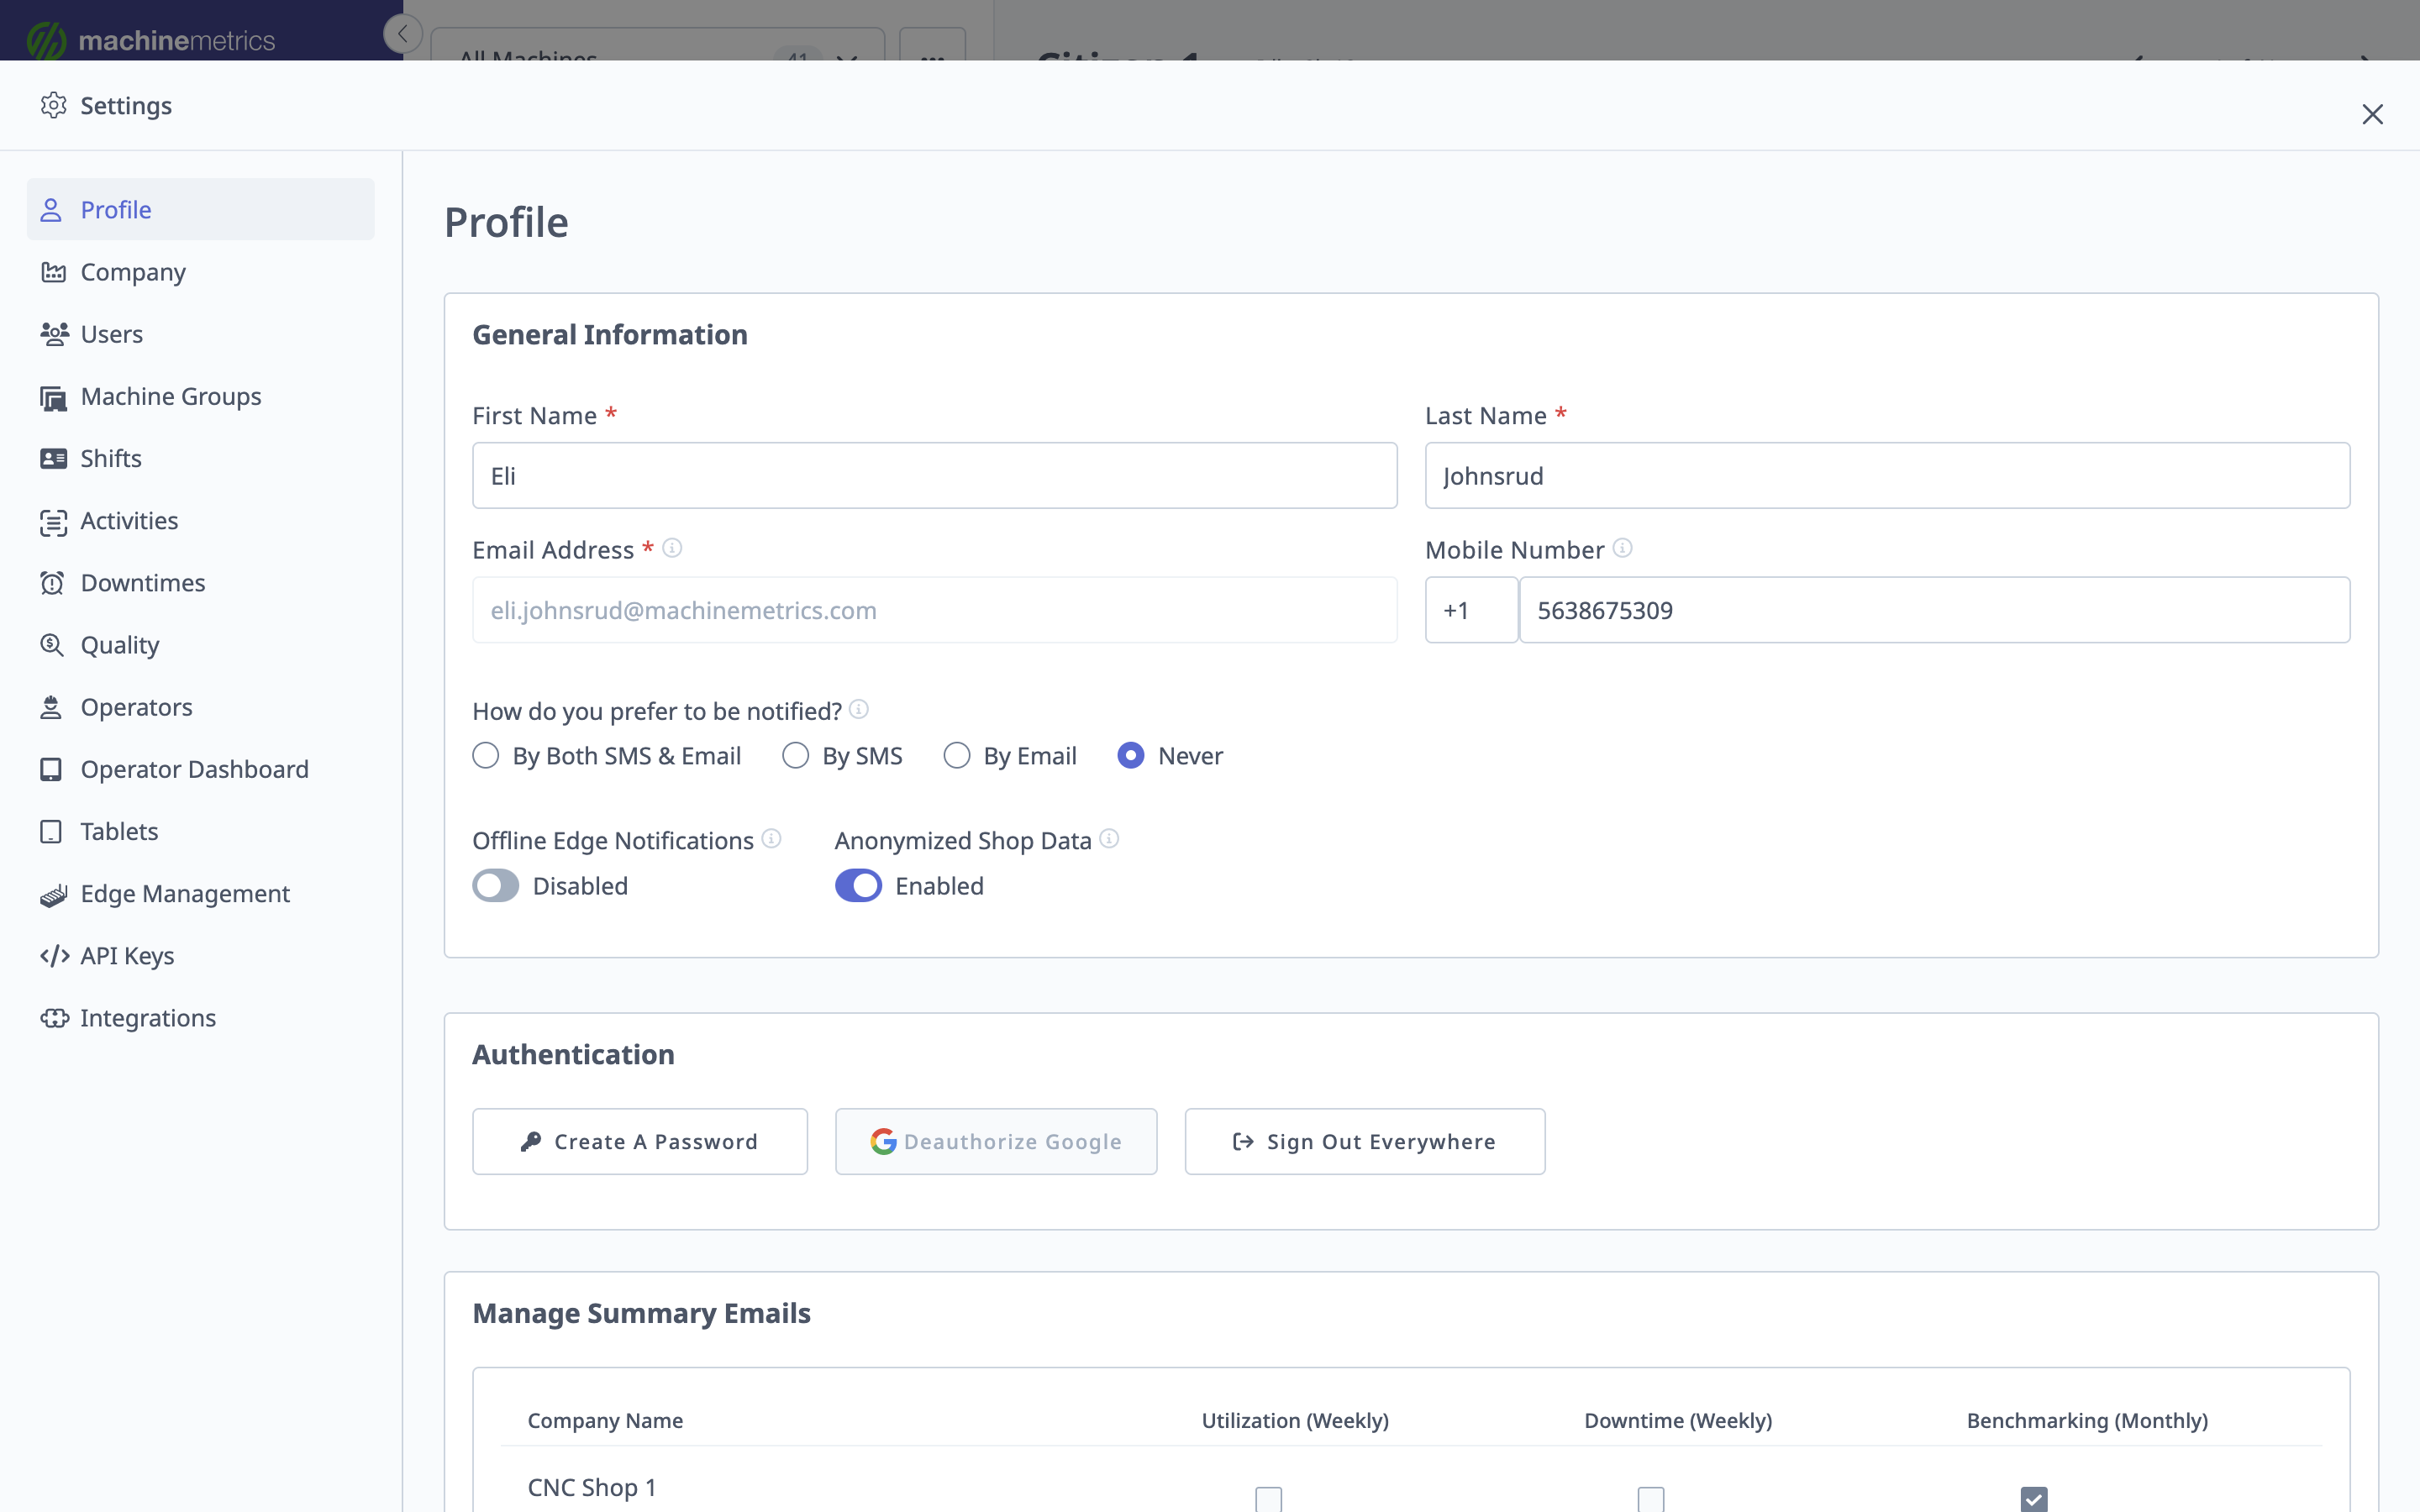
Task: Click info icon beside Offline Edge Notifications
Action: click(771, 839)
